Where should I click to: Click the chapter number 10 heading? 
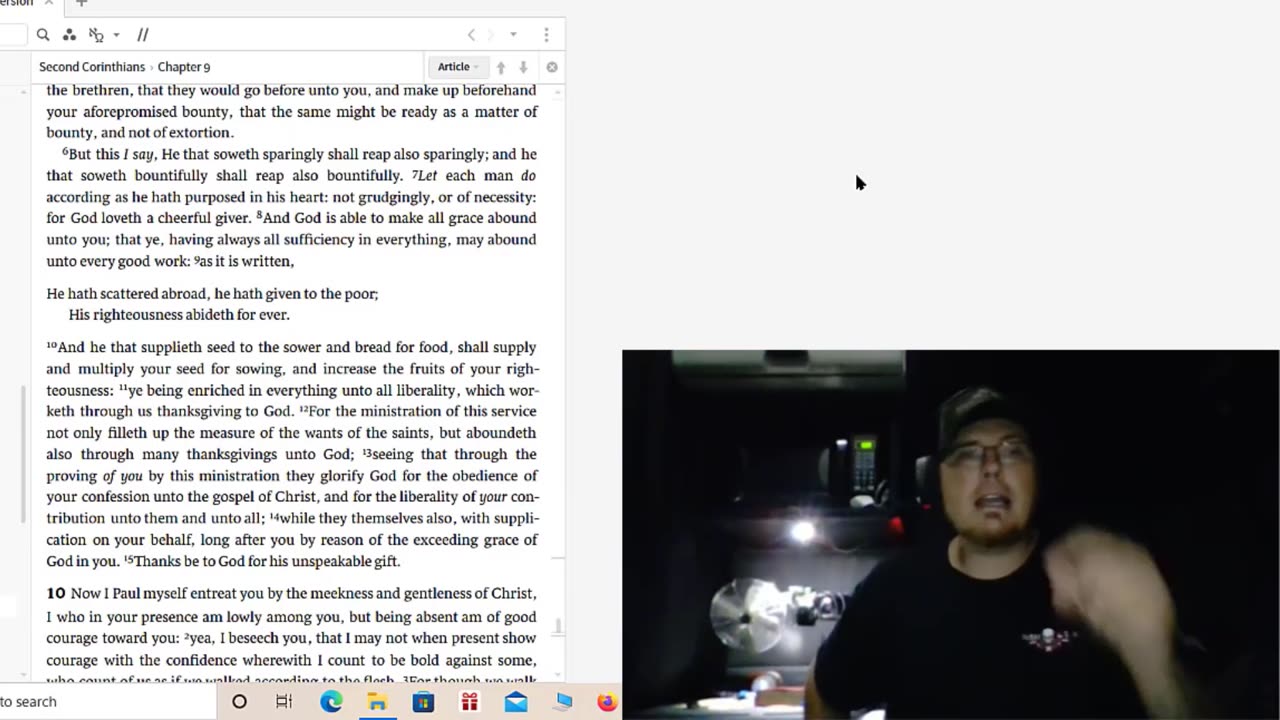point(56,593)
